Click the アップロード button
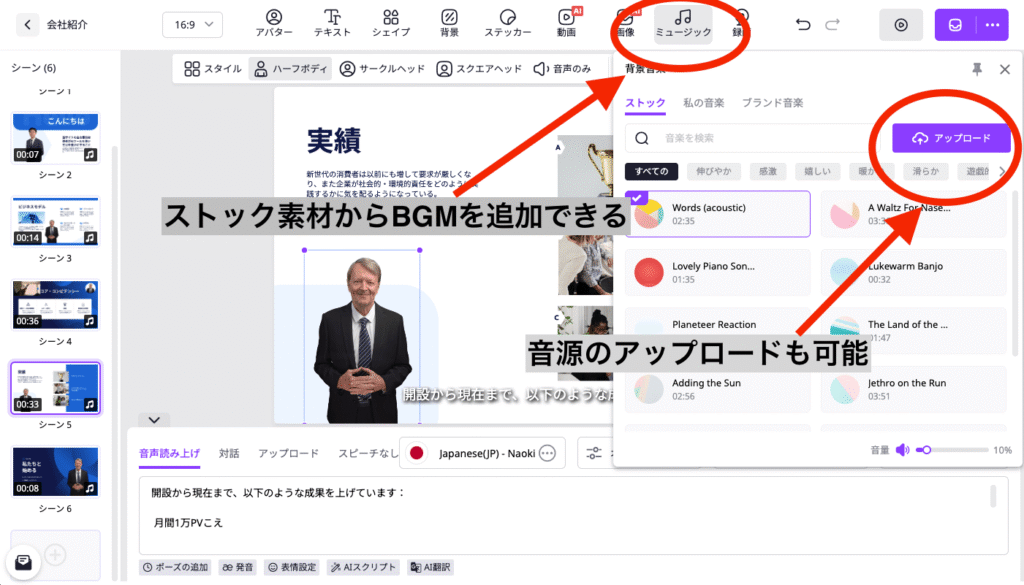This screenshot has height=585, width=1024. click(952, 138)
